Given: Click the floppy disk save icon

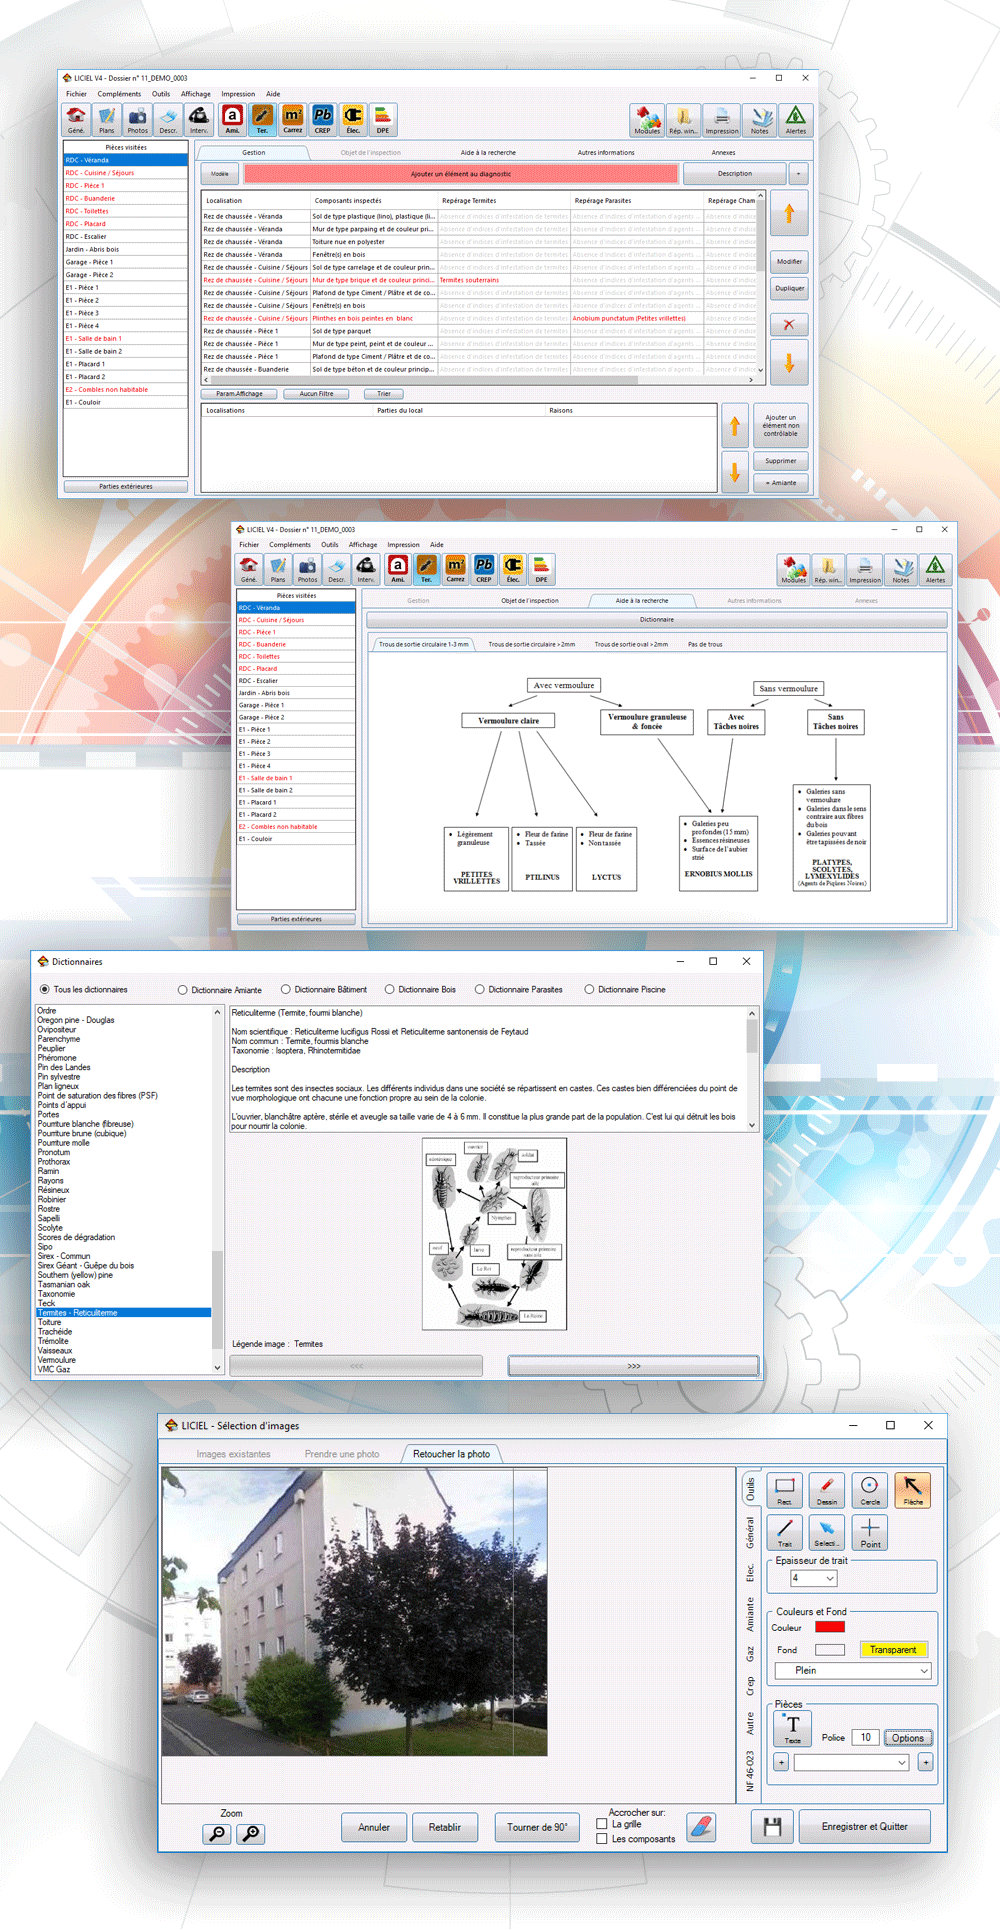Looking at the screenshot, I should coord(772,1827).
